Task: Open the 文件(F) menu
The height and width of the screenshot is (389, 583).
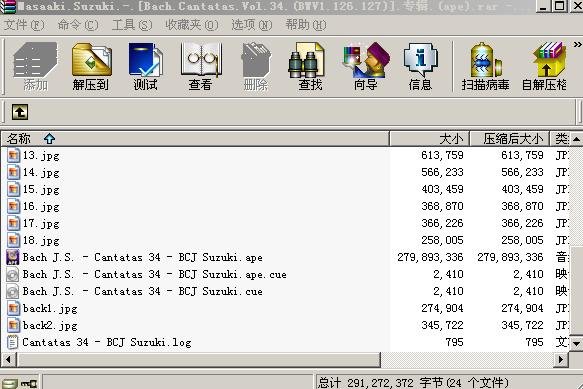Action: pyautogui.click(x=24, y=25)
